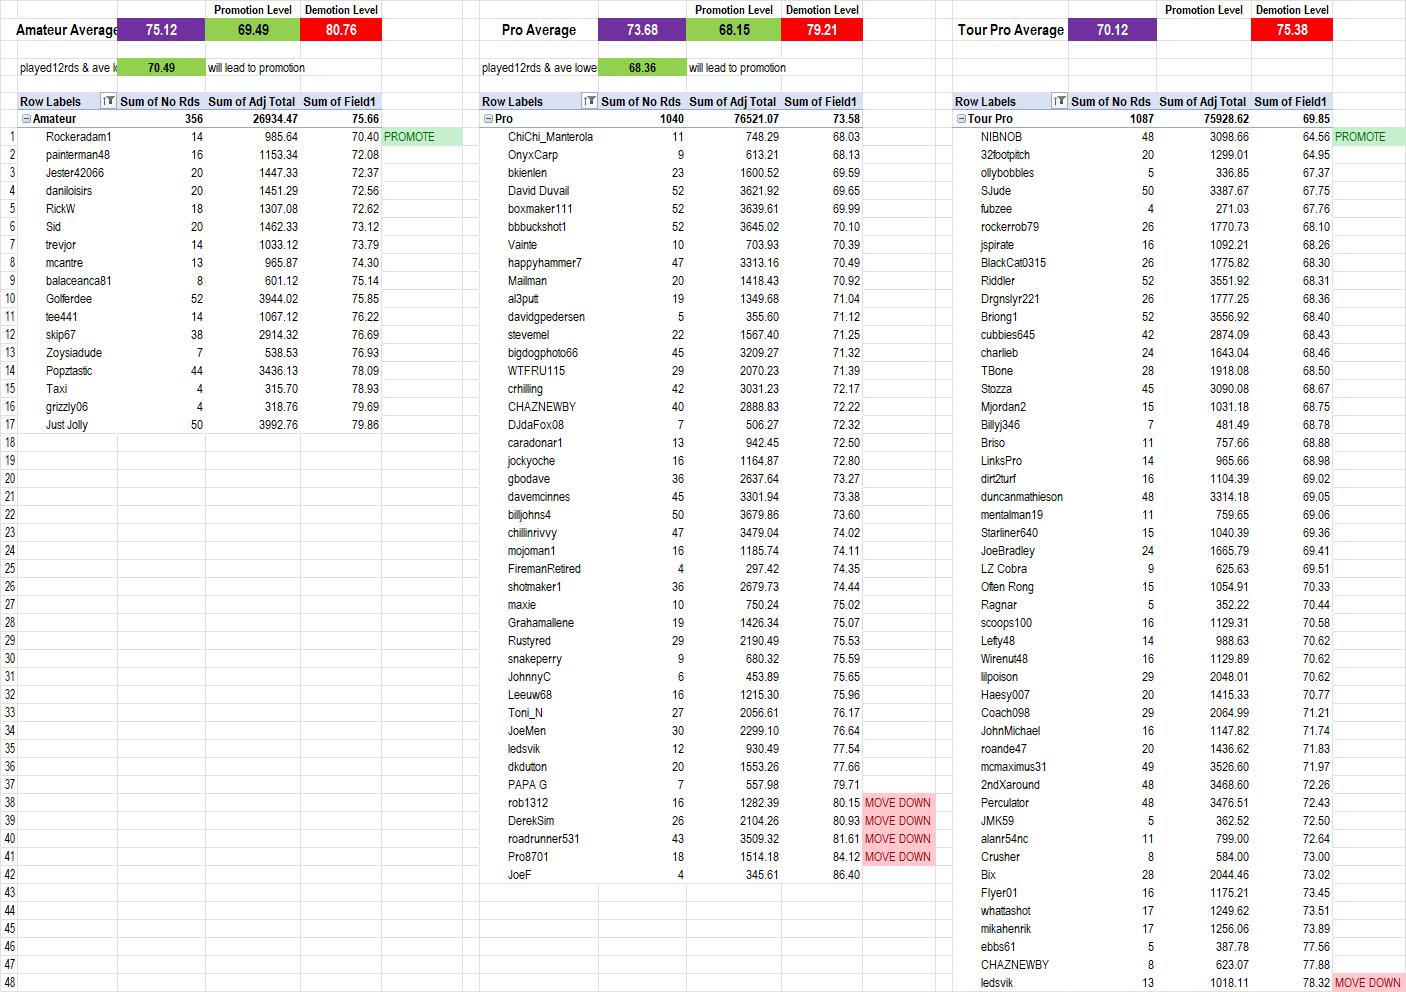This screenshot has height=992, width=1406.
Task: Collapse the Pro group
Action: (489, 119)
